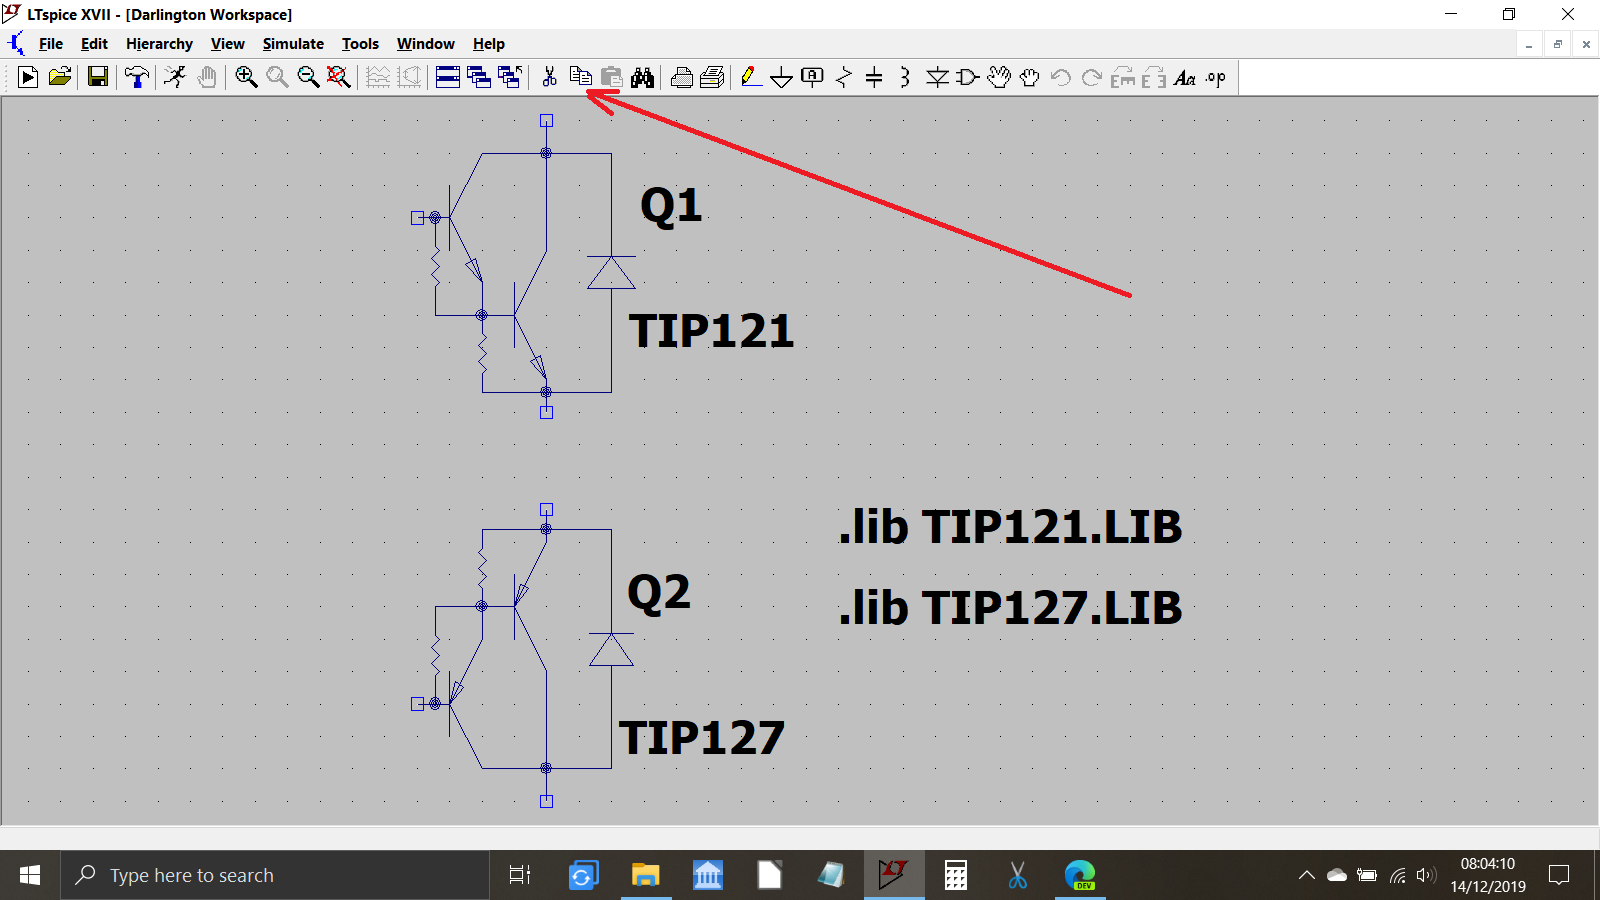Click the Rotate component icon
1600x900 pixels.
1123,77
